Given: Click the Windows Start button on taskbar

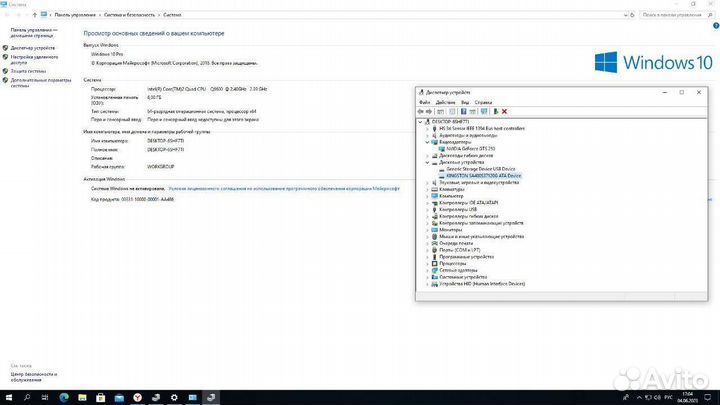Looking at the screenshot, I should tap(7, 397).
